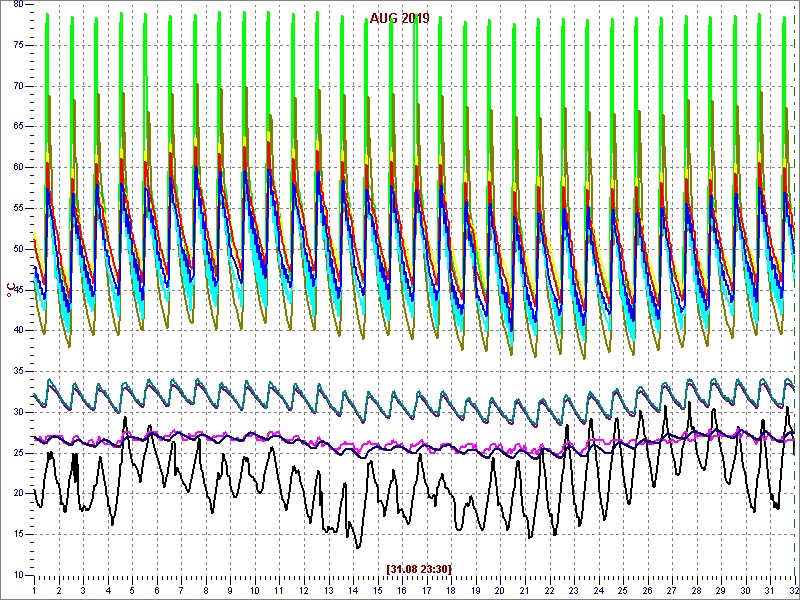Select day 29 on the date axis
The width and height of the screenshot is (800, 600).
coord(720,590)
